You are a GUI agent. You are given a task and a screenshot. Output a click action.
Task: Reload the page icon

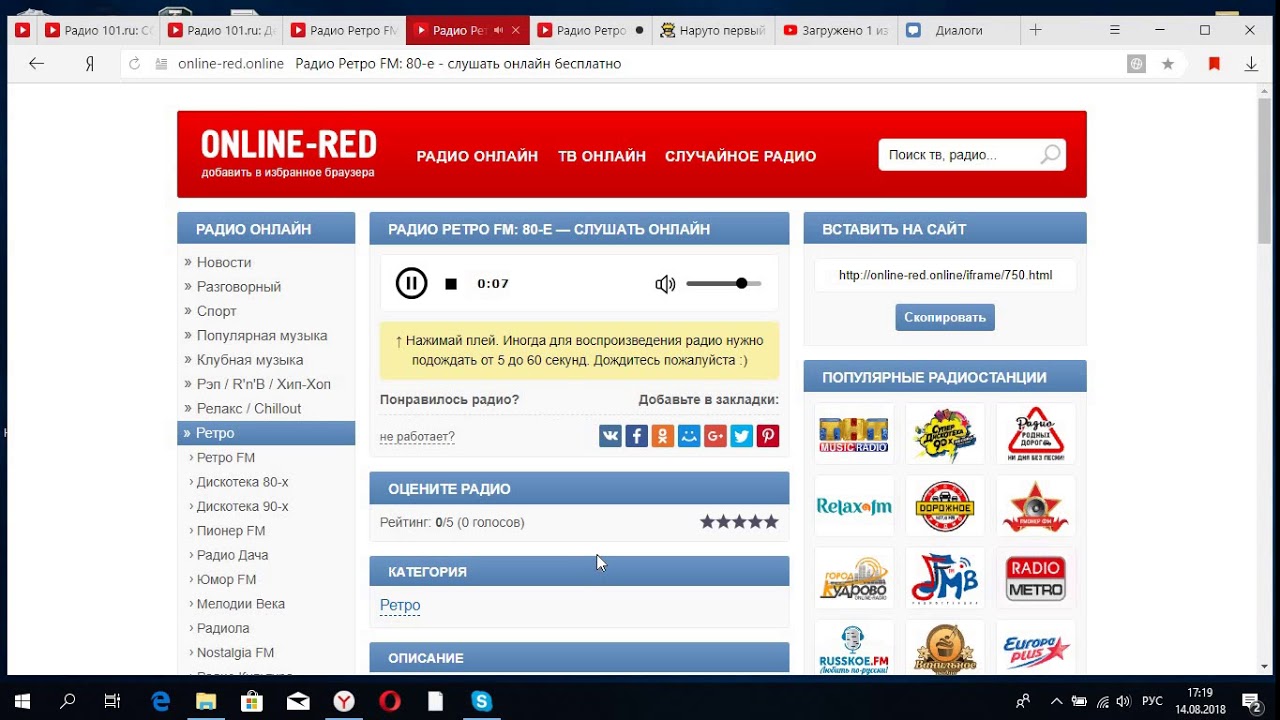pos(135,64)
